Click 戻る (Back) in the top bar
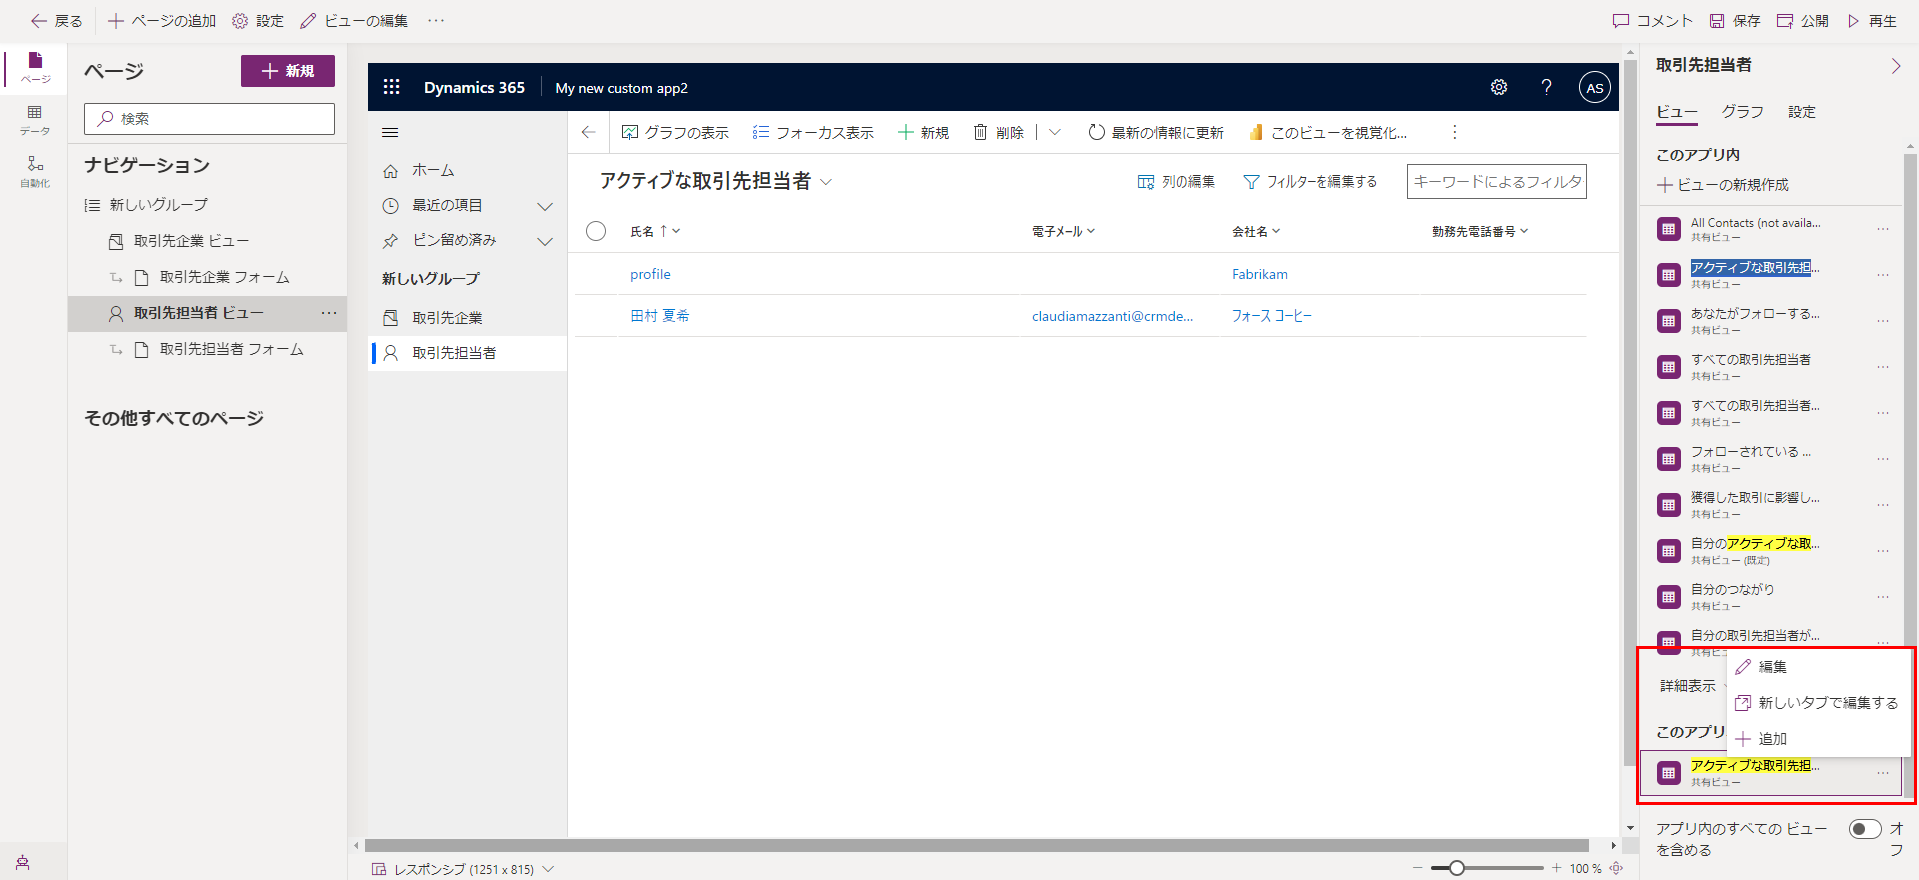This screenshot has width=1919, height=880. pyautogui.click(x=56, y=20)
